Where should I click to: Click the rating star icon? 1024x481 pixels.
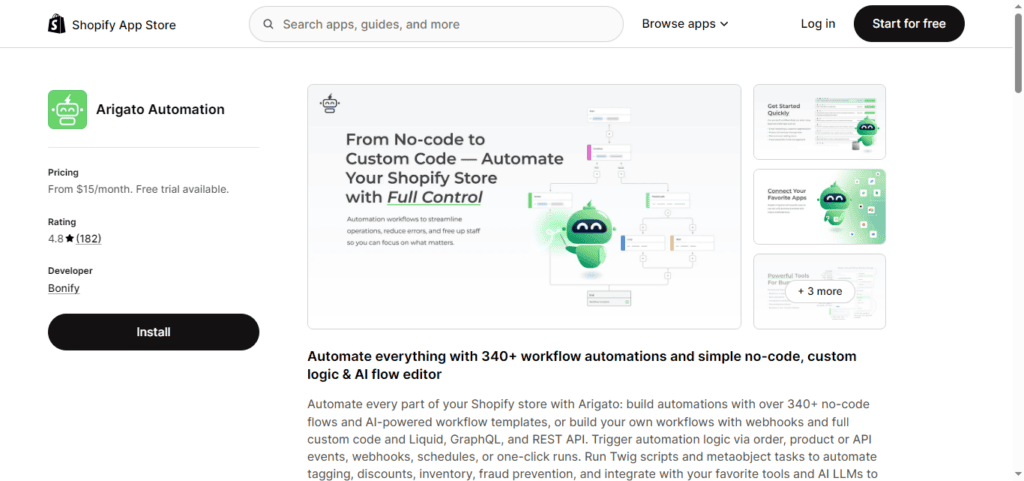[70, 239]
